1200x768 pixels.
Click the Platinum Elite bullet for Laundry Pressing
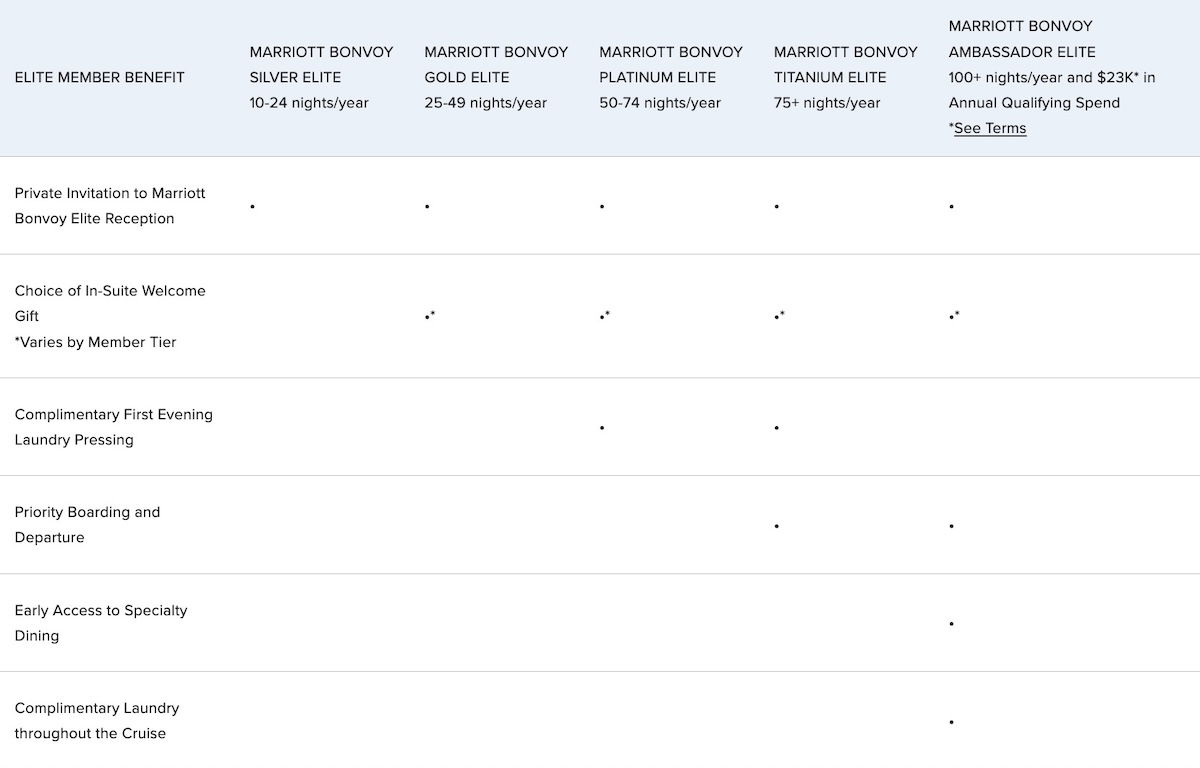tap(602, 428)
